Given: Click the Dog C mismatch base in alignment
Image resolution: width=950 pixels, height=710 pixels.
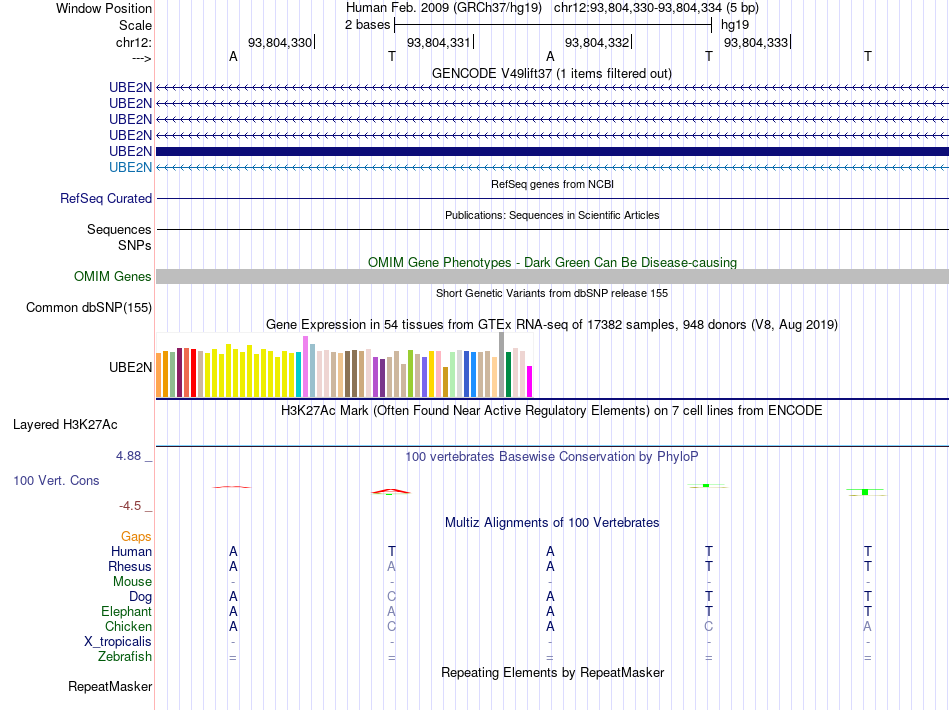Looking at the screenshot, I should [x=391, y=597].
